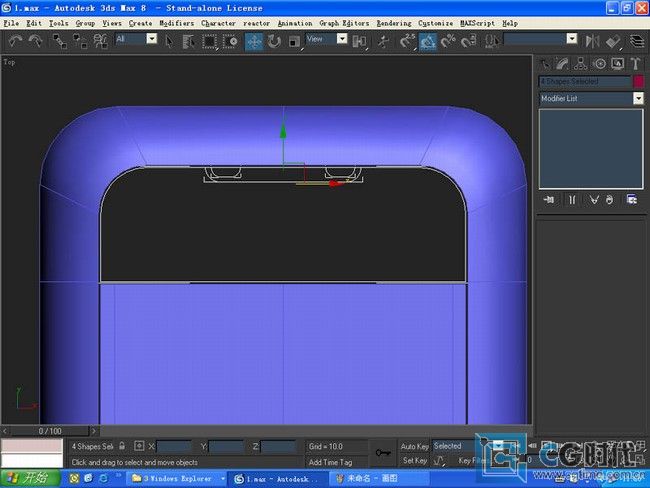650x488 pixels.
Task: Open the Modifiers menu
Action: click(177, 23)
